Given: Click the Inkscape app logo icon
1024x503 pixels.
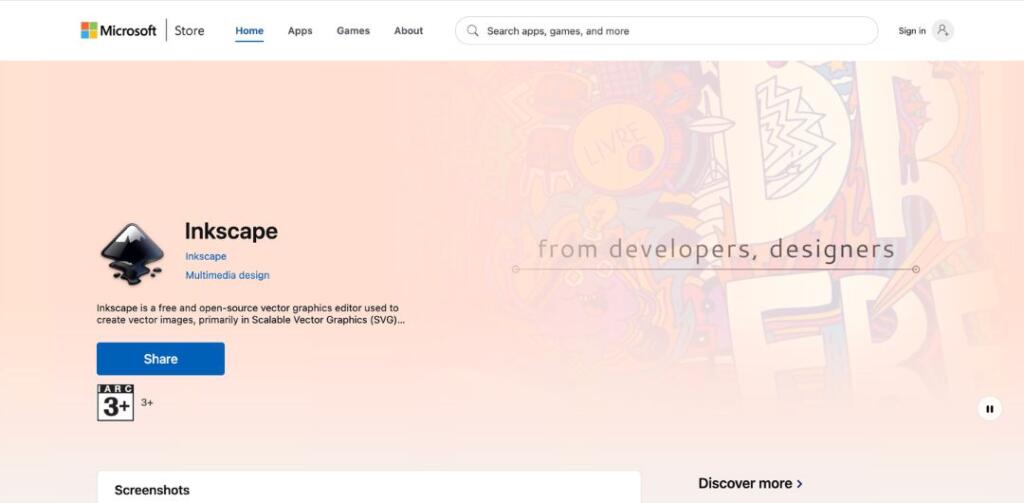Looking at the screenshot, I should 132,254.
